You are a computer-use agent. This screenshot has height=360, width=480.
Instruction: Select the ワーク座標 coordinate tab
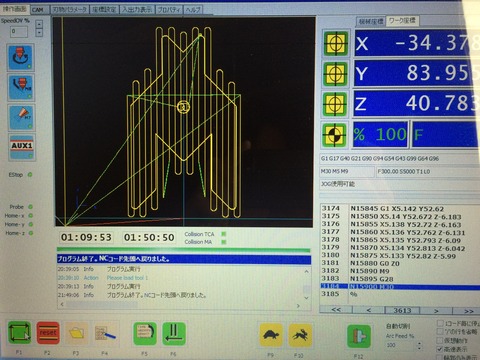click(x=402, y=21)
